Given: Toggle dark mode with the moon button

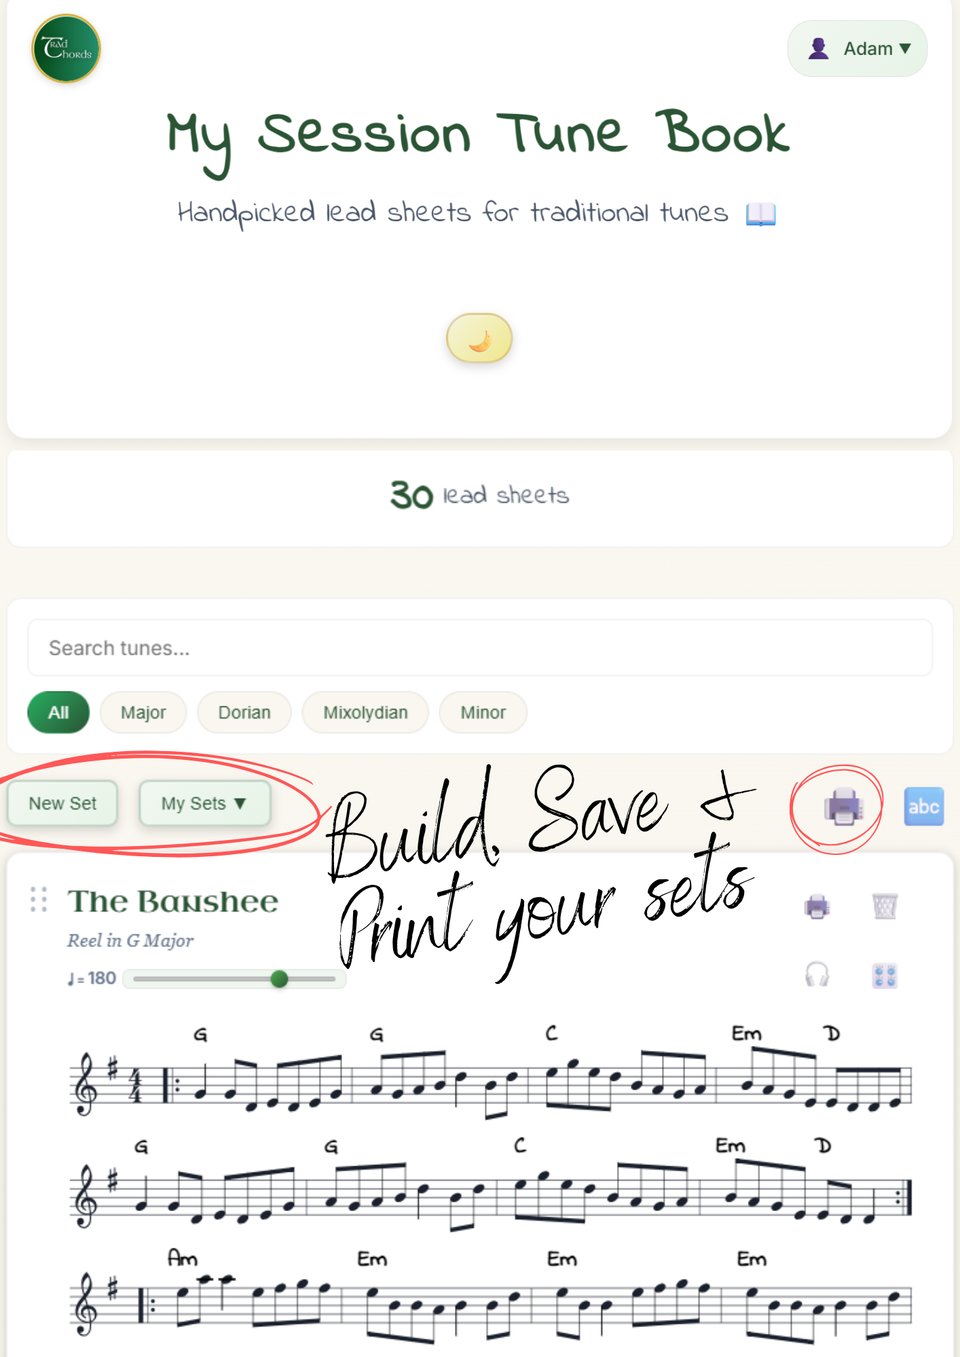Looking at the screenshot, I should [479, 338].
